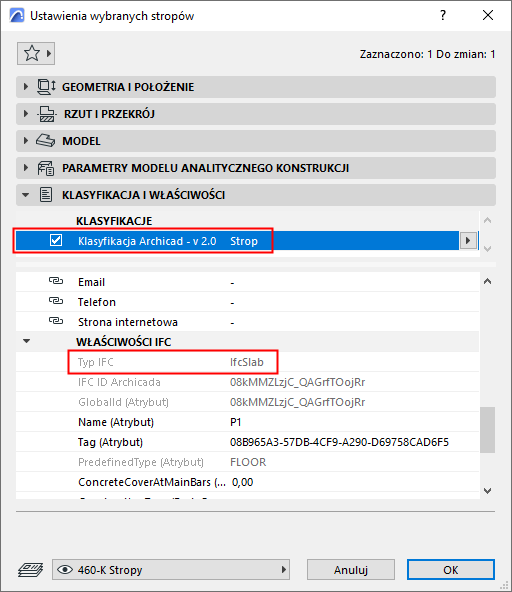Open the 460-K Stropy layer dropdown

[x=171, y=570]
